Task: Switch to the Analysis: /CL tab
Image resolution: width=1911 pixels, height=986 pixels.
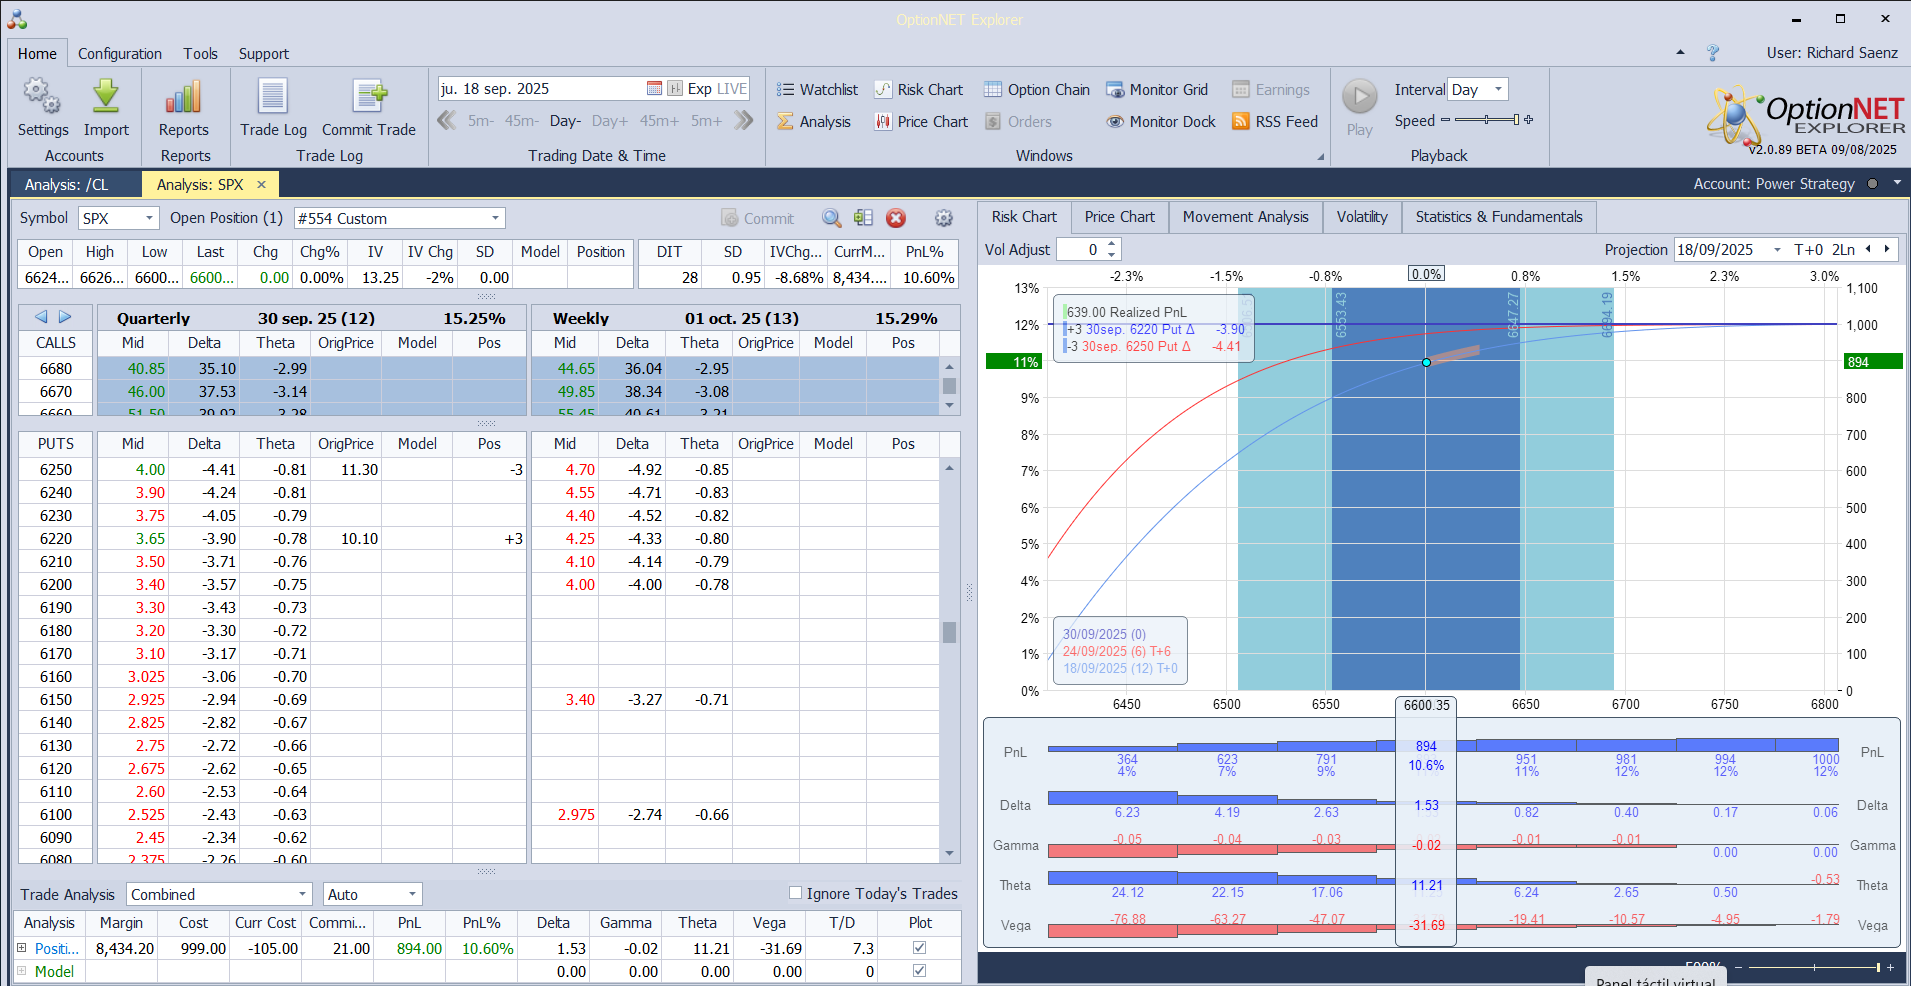Action: (67, 184)
